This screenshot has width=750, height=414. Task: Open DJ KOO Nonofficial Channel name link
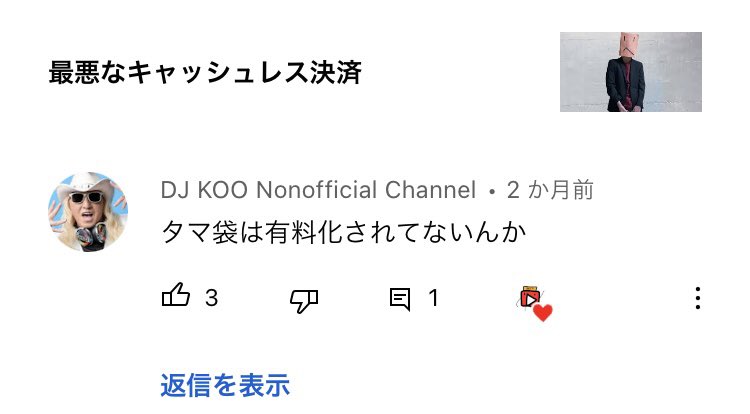318,190
